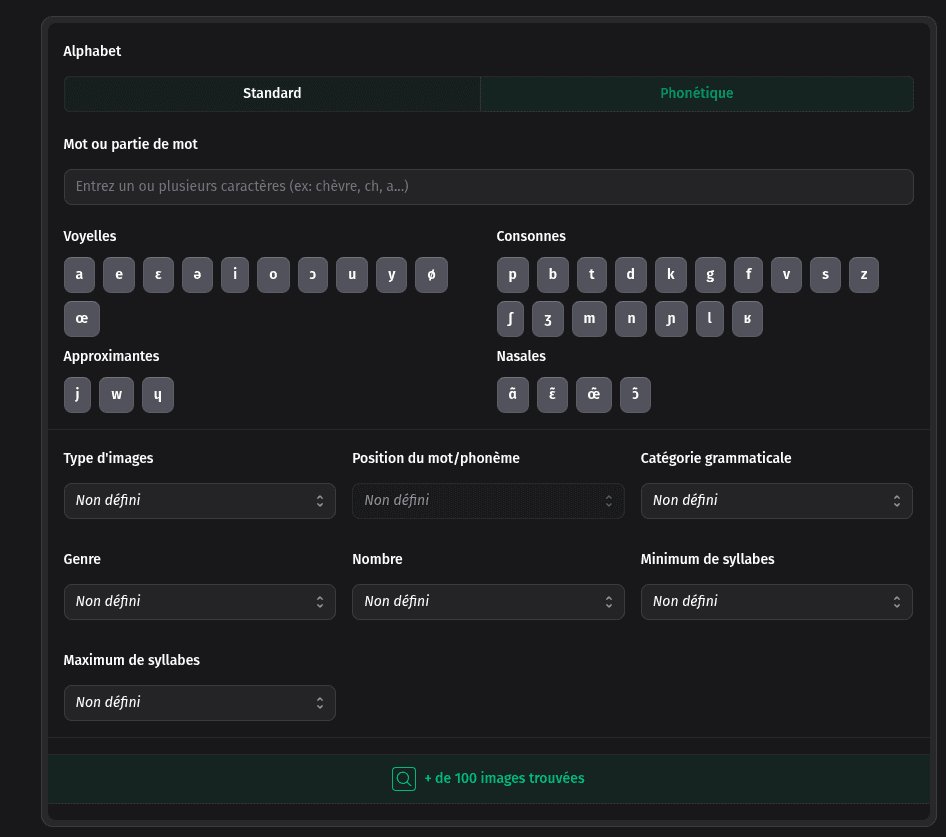Select the ɔ̃ nasal vowel key

click(x=635, y=395)
